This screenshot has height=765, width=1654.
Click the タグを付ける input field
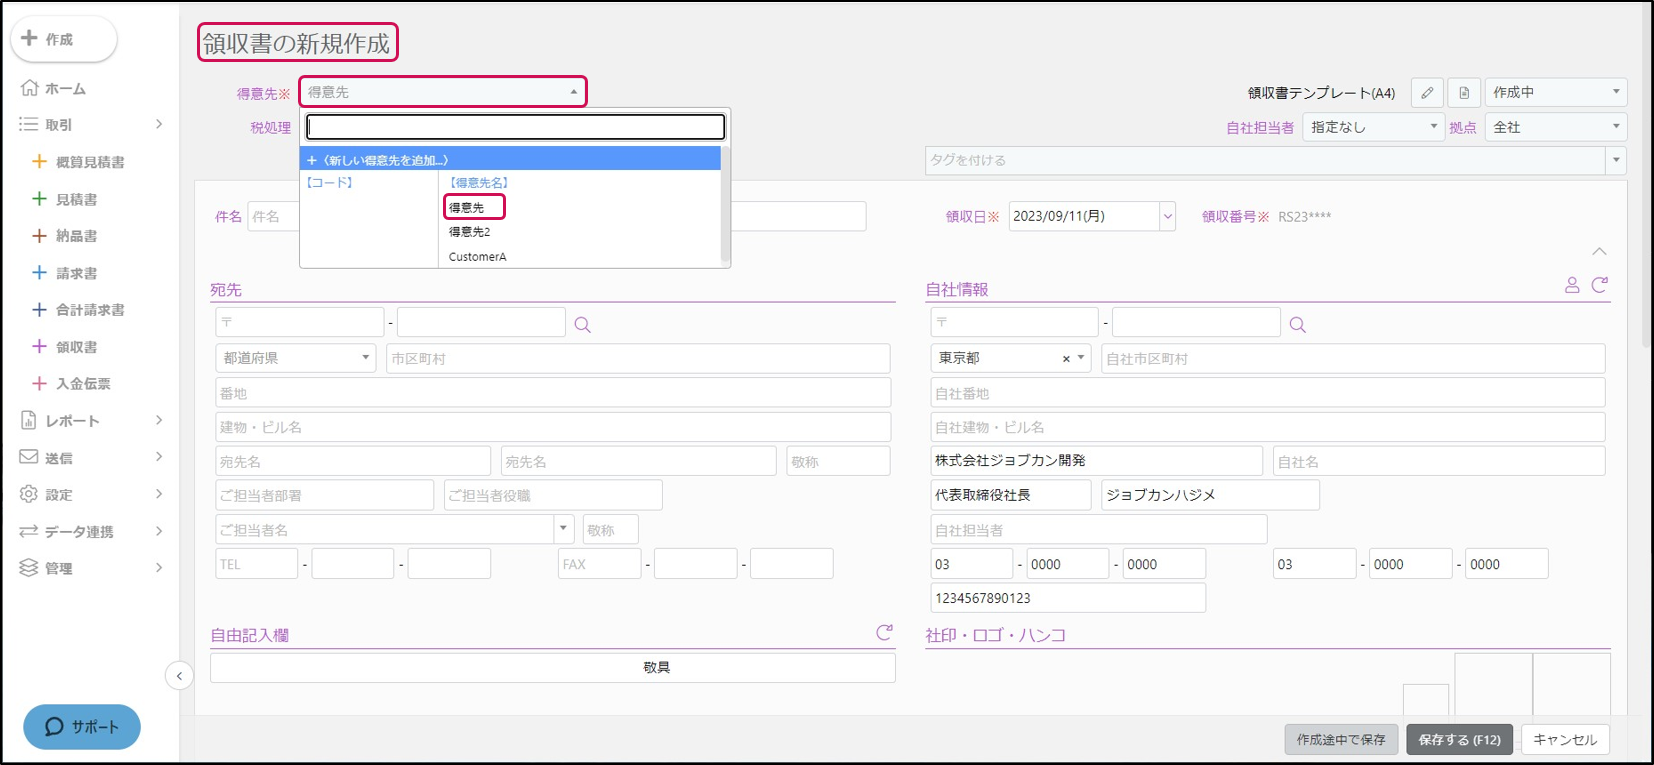coord(1265,160)
